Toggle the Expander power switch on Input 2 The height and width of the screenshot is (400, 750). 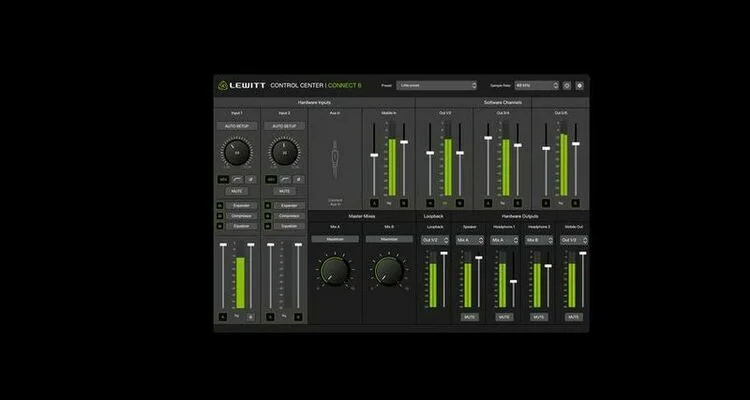tap(268, 206)
